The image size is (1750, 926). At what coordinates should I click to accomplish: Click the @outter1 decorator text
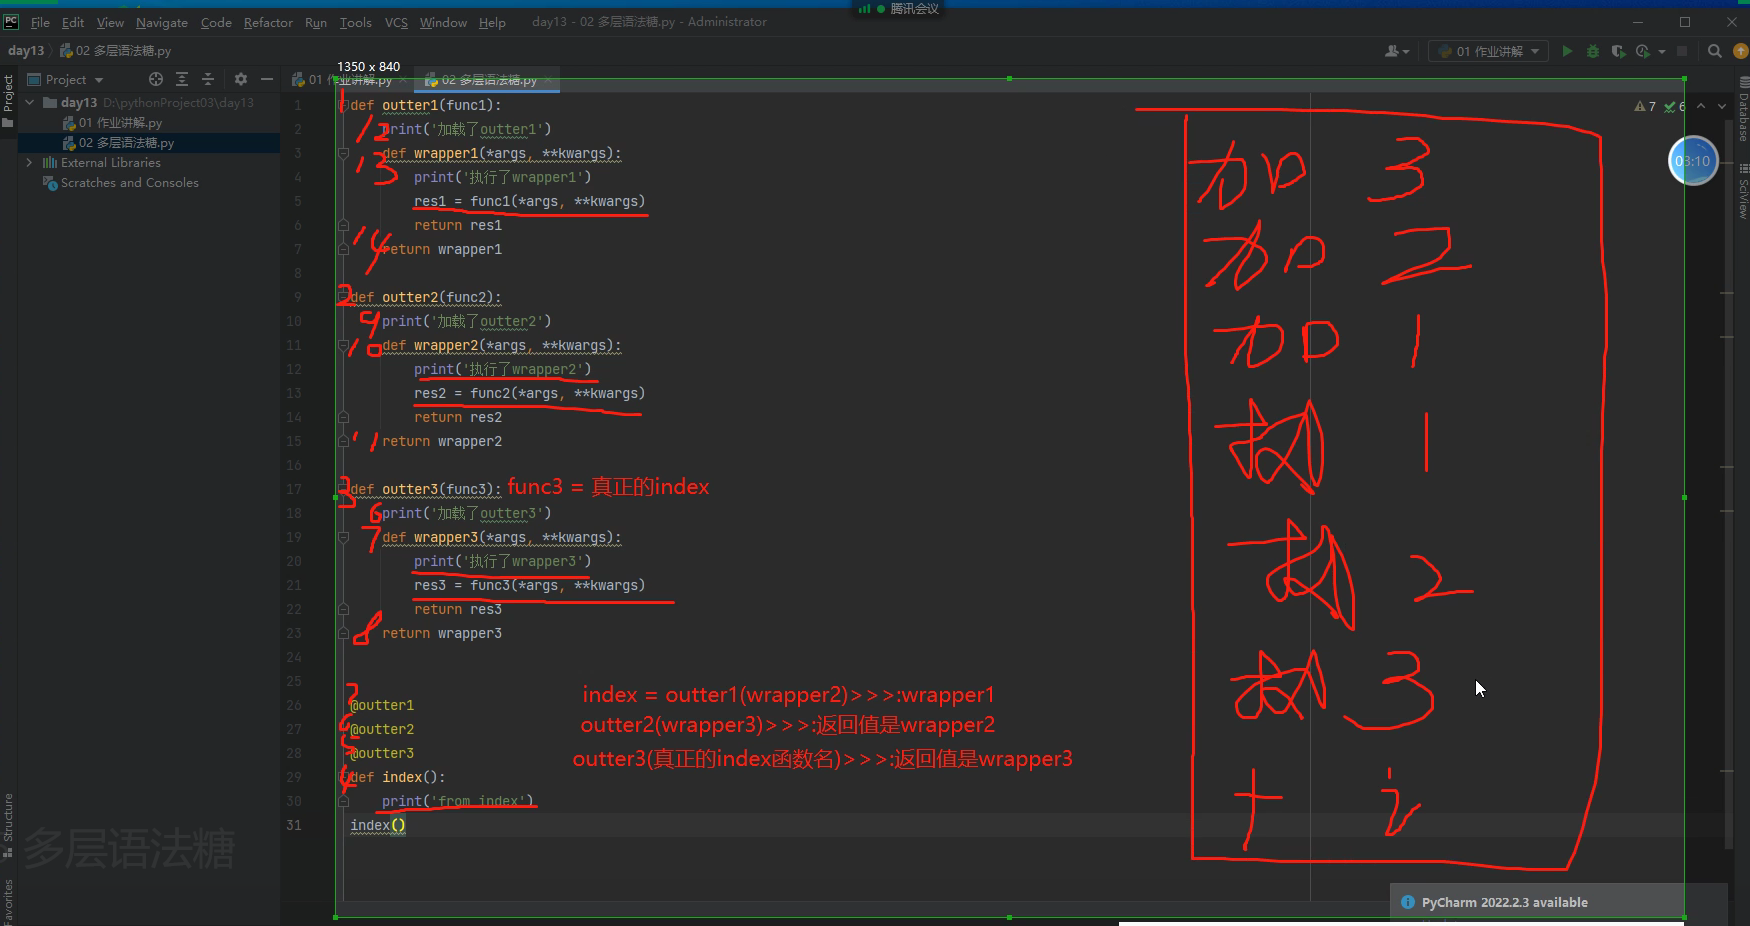point(382,705)
